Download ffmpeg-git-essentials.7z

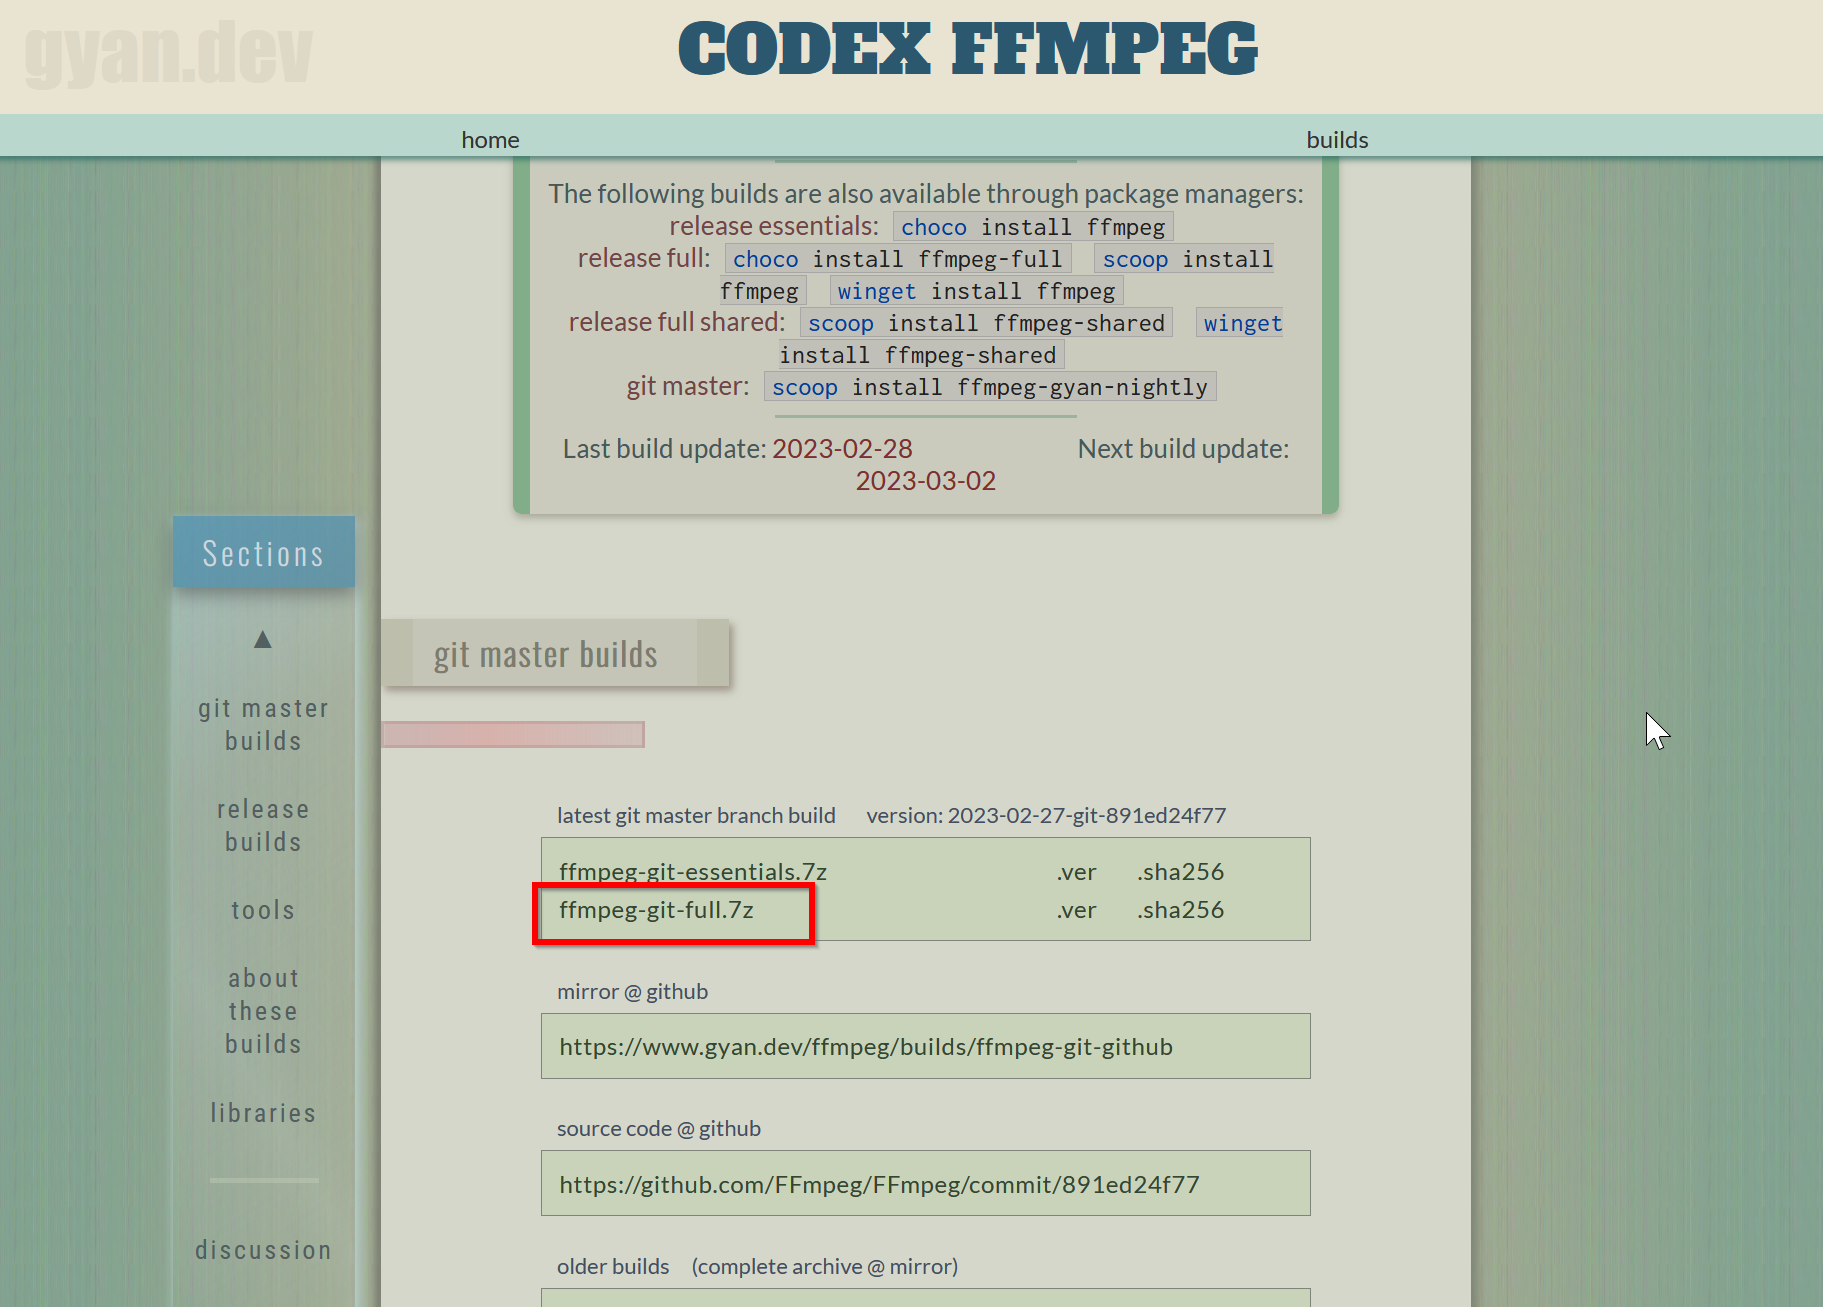[693, 871]
